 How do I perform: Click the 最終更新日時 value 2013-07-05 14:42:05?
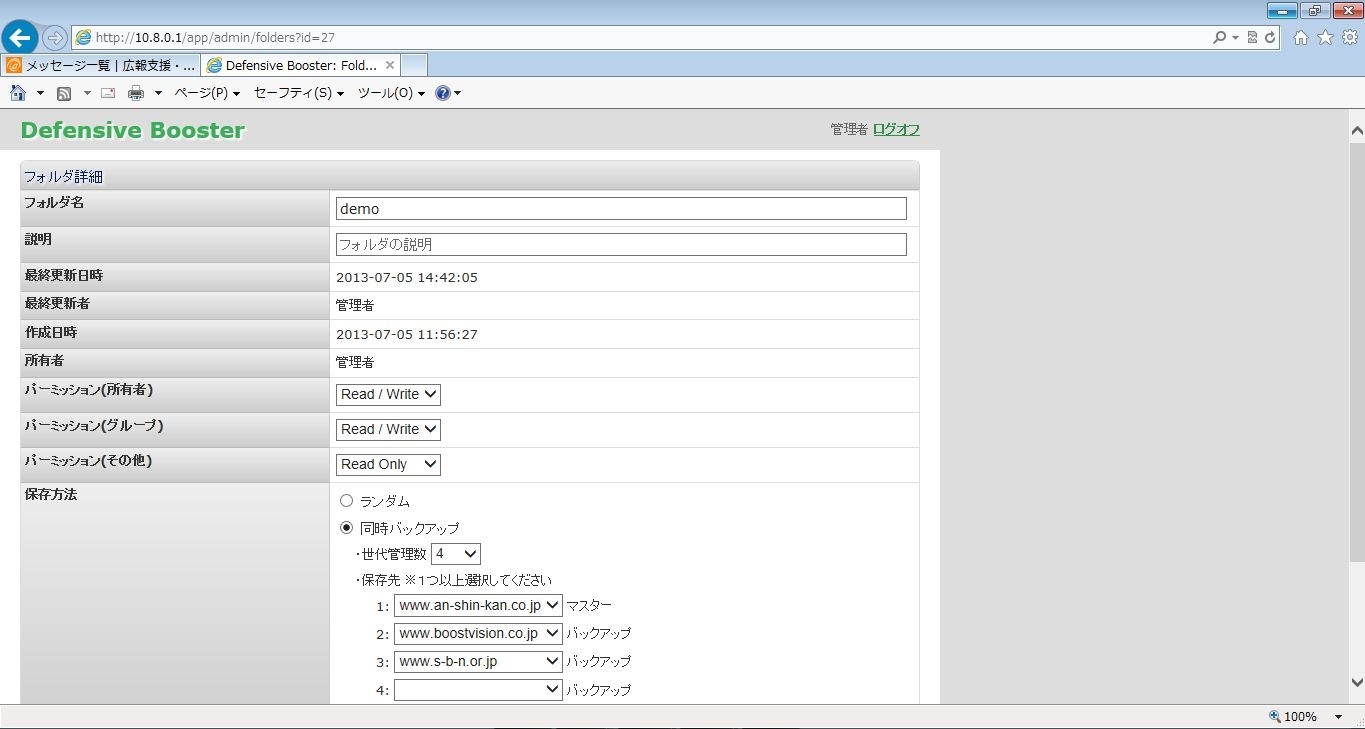(x=407, y=277)
